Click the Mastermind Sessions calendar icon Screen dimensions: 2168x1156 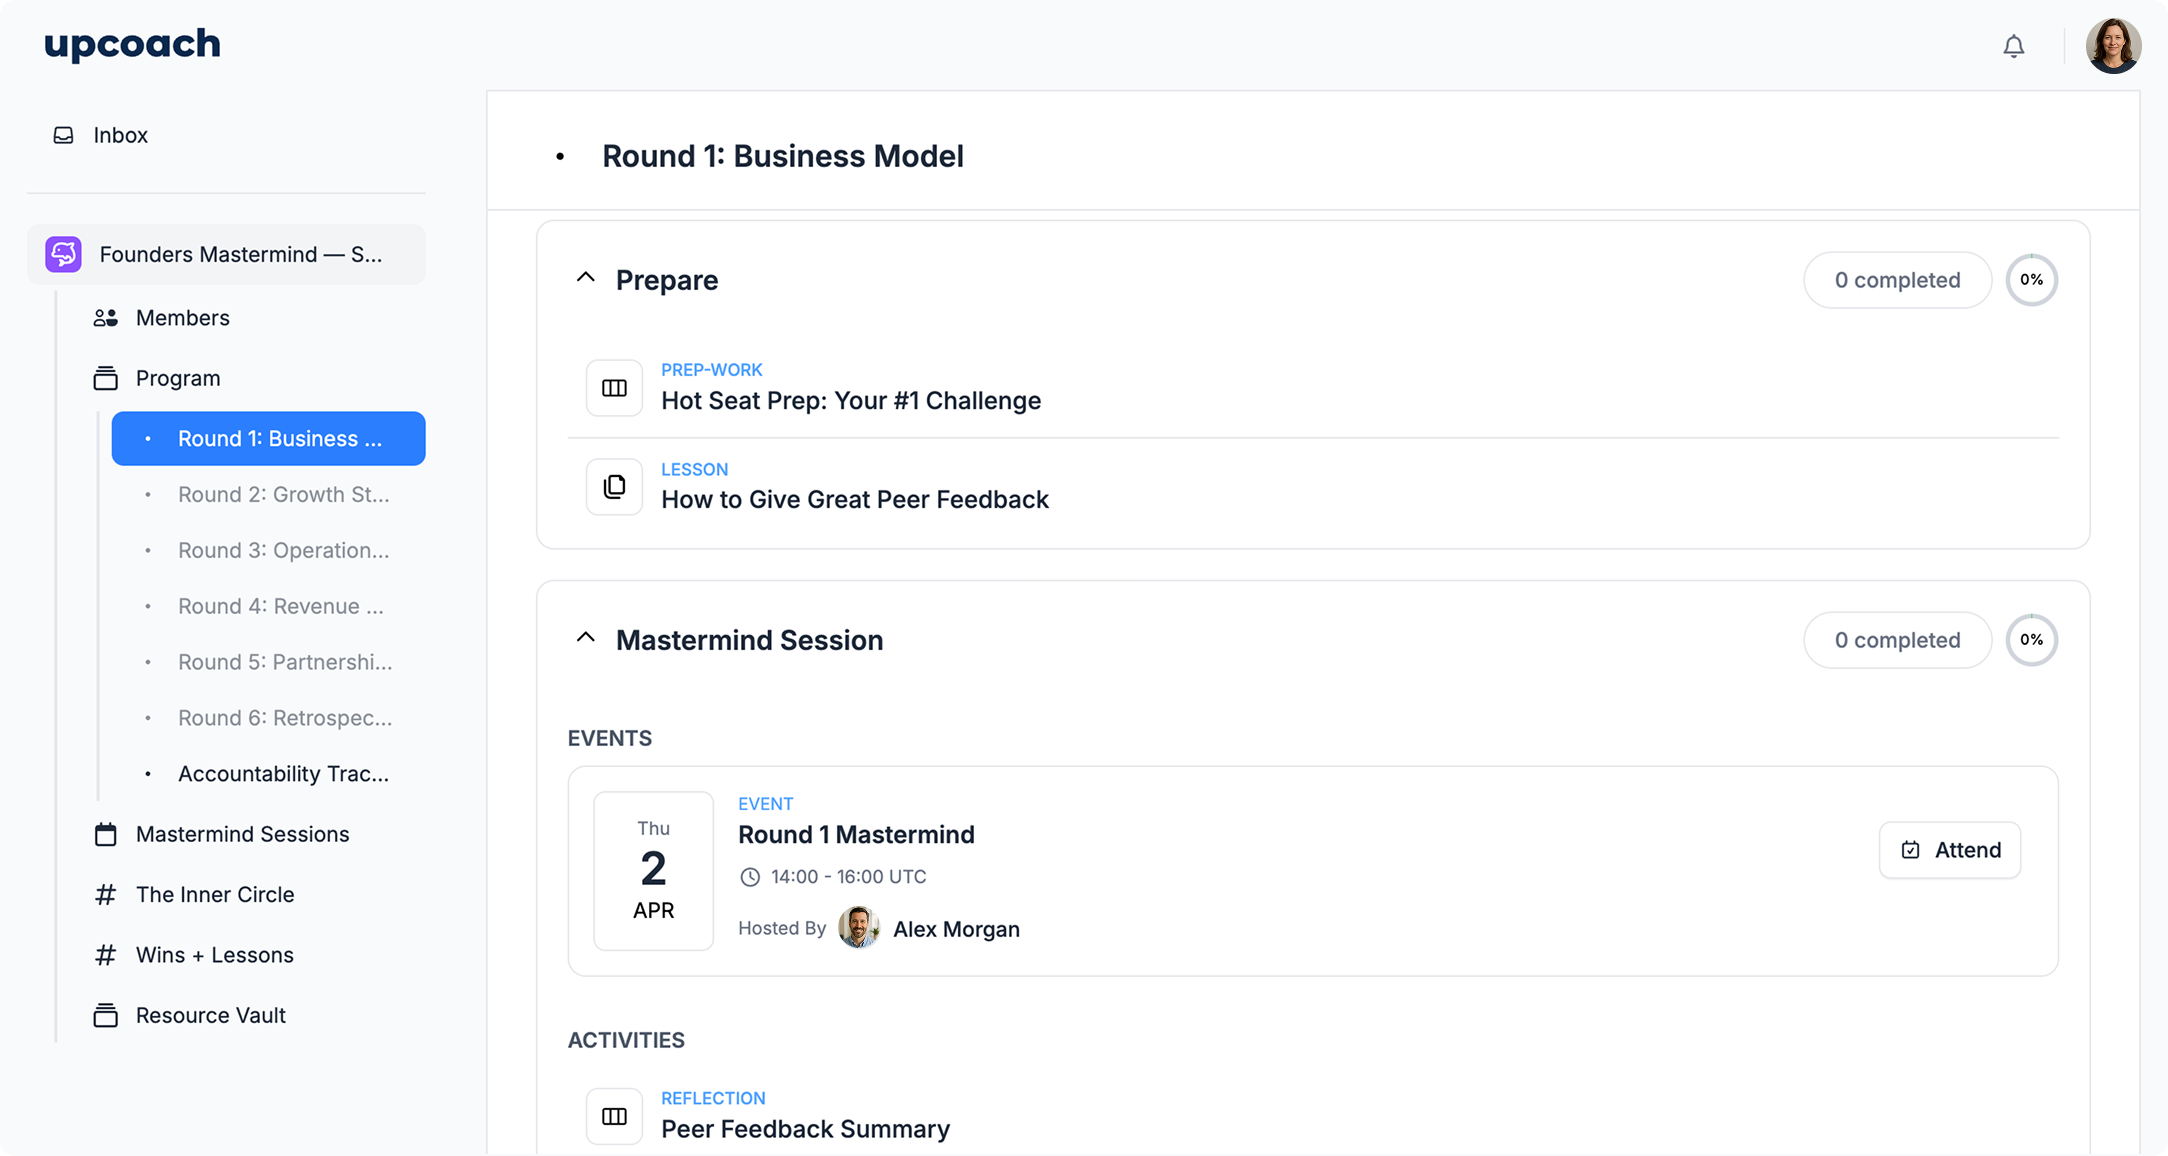coord(105,834)
